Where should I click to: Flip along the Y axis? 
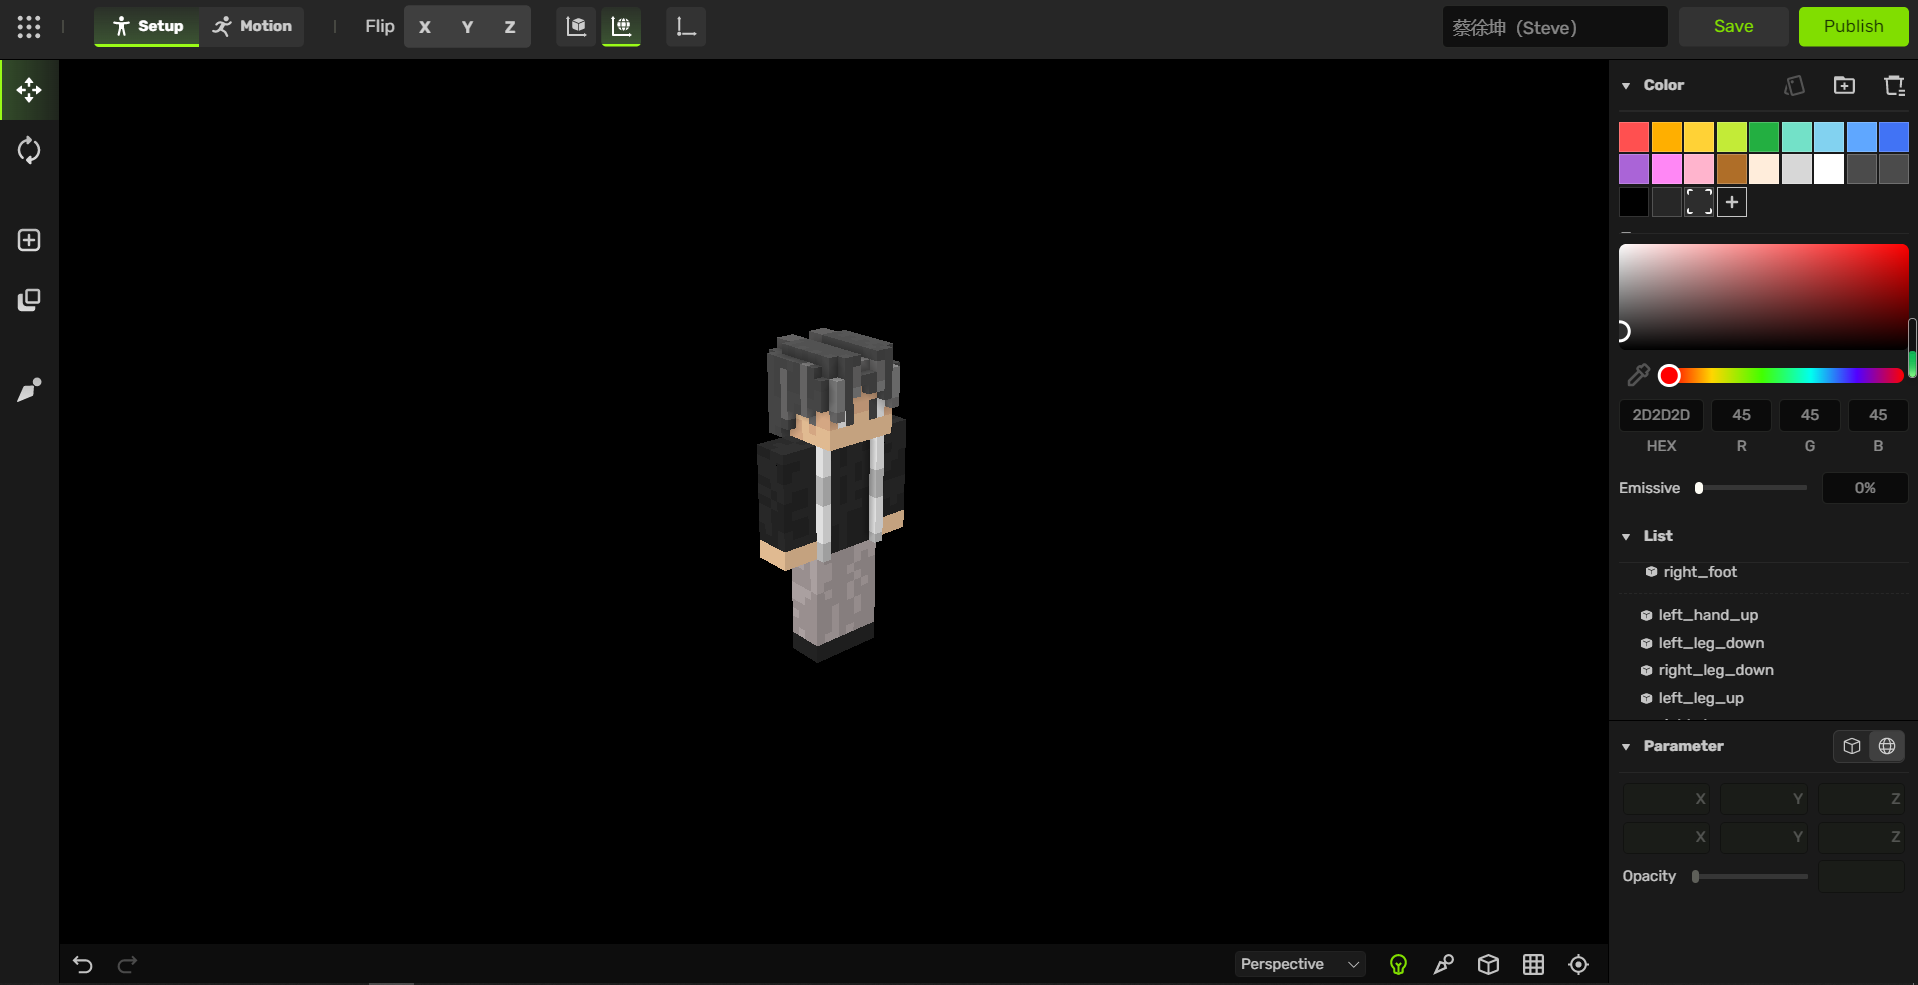click(467, 27)
